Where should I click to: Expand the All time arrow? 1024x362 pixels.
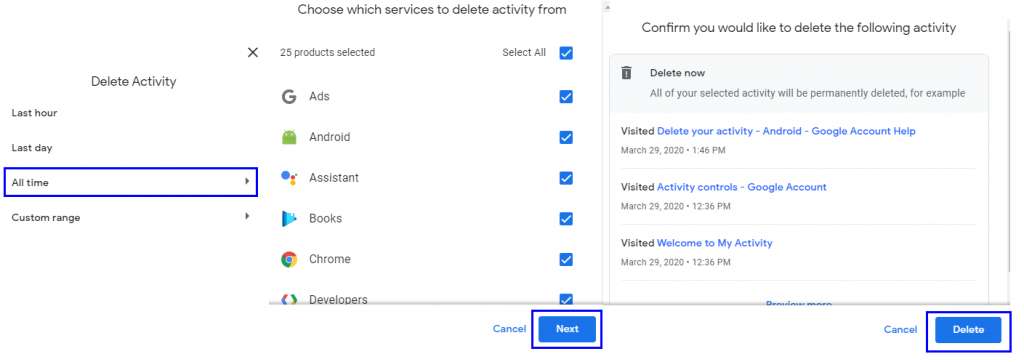(247, 181)
